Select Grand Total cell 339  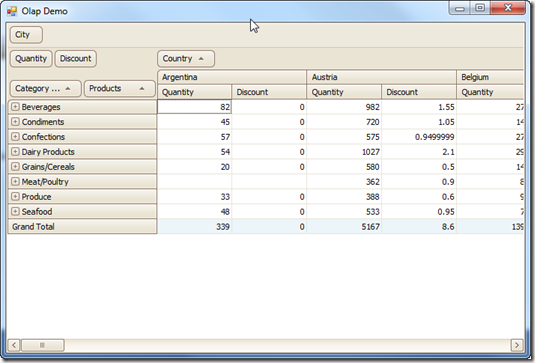194,227
